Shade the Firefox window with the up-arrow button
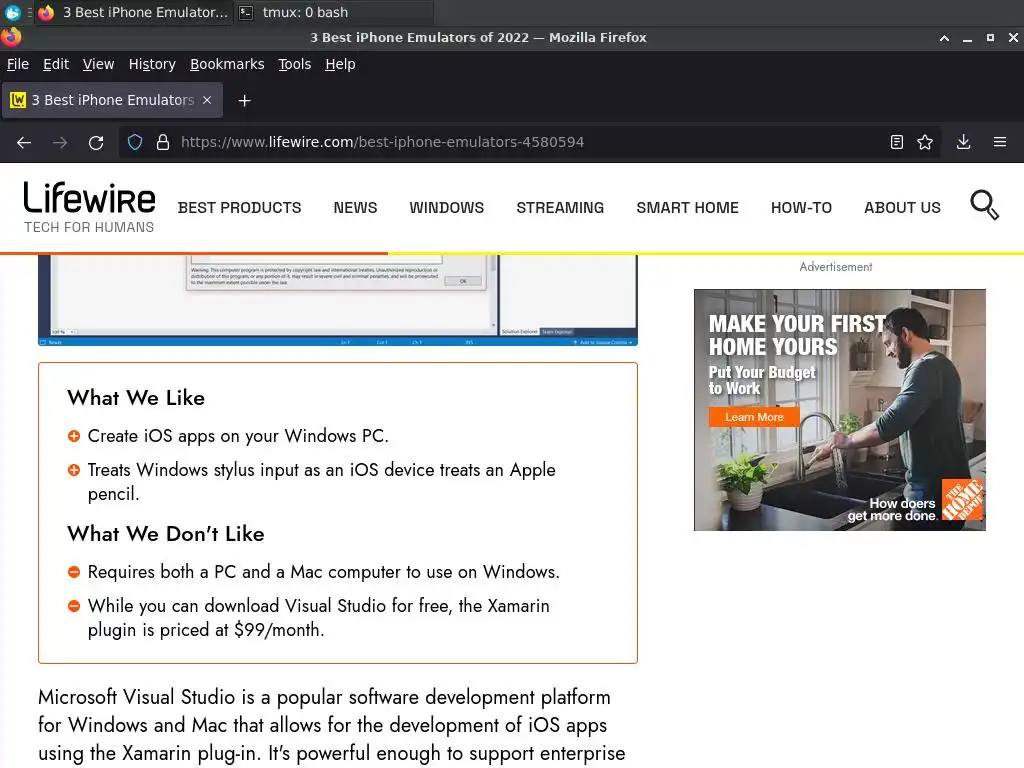 [x=944, y=38]
